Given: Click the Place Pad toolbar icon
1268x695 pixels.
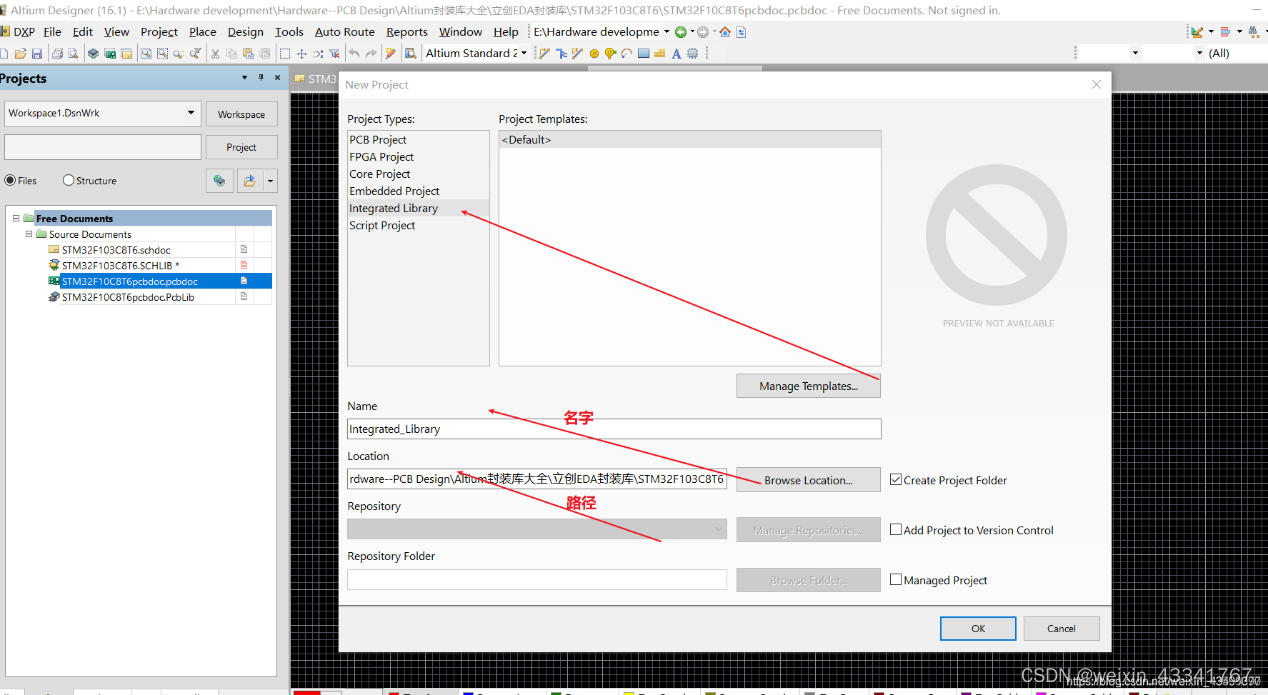Looking at the screenshot, I should tap(594, 53).
